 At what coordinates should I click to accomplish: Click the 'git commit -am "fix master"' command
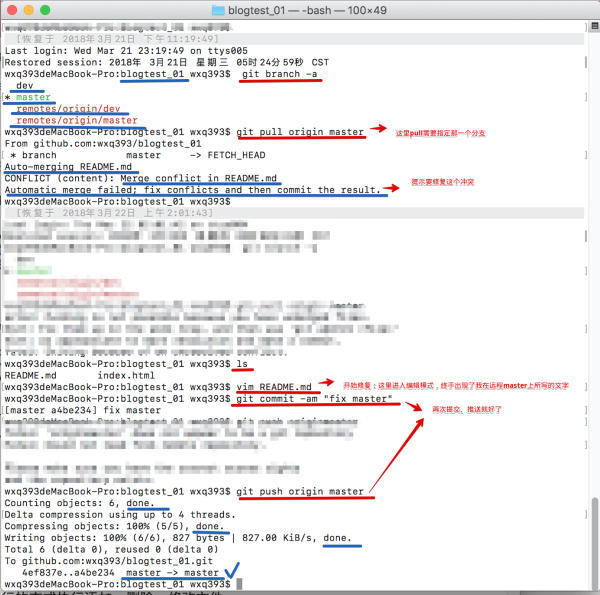(314, 399)
